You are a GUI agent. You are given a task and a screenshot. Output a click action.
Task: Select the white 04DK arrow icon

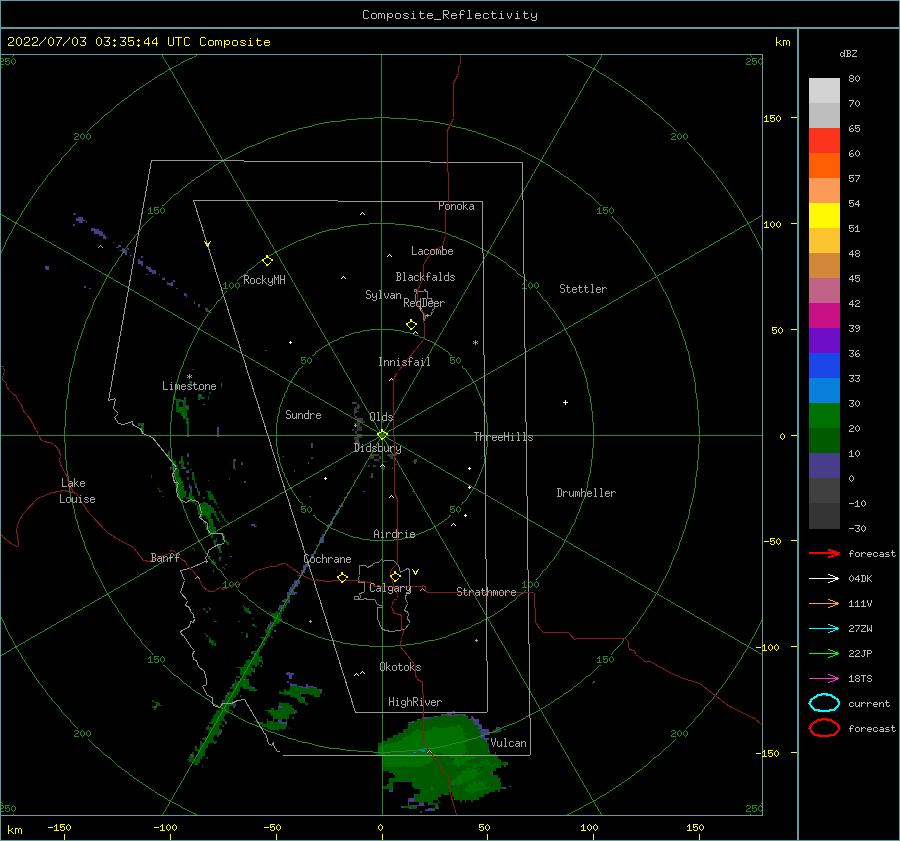click(824, 579)
